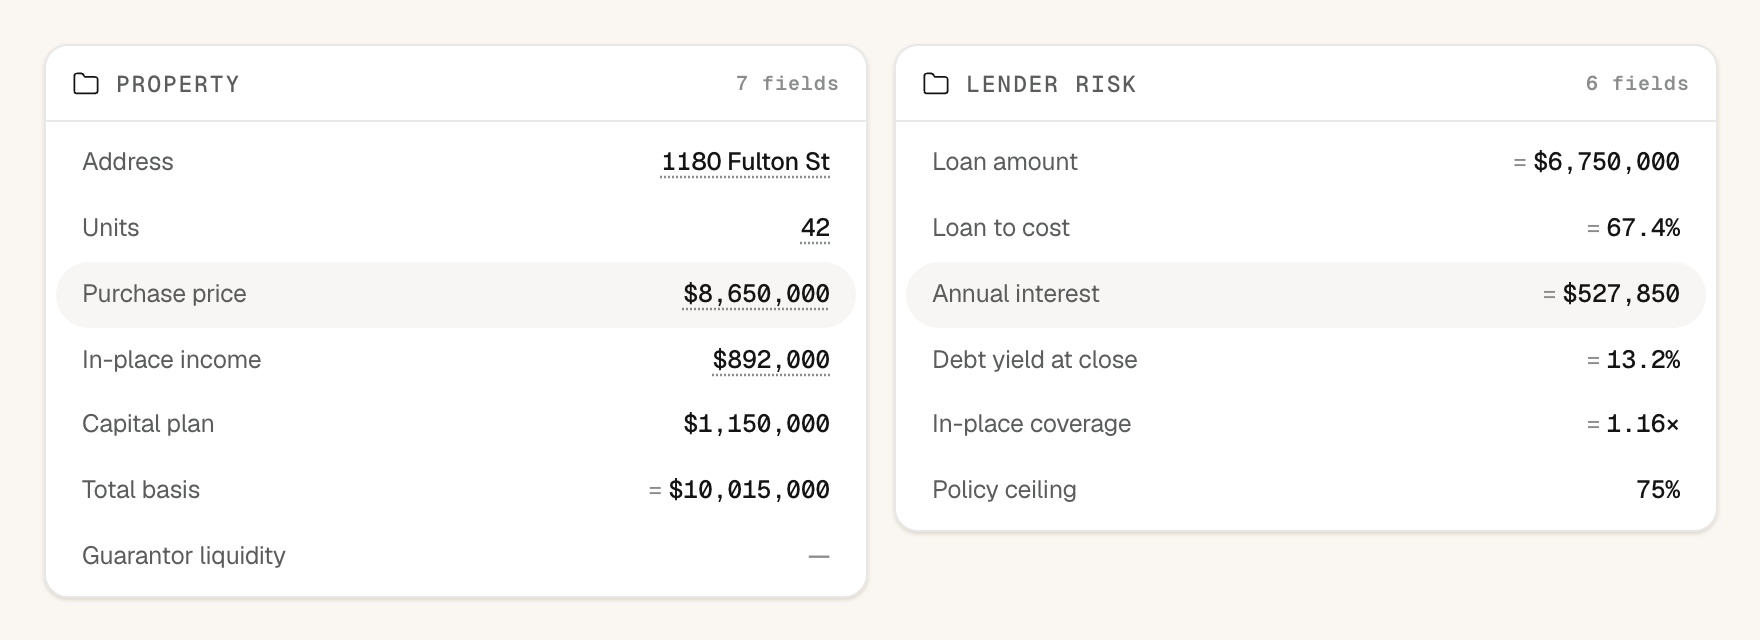Click the empty Guarantor liquidity dash
This screenshot has width=1760, height=640.
pyautogui.click(x=819, y=556)
